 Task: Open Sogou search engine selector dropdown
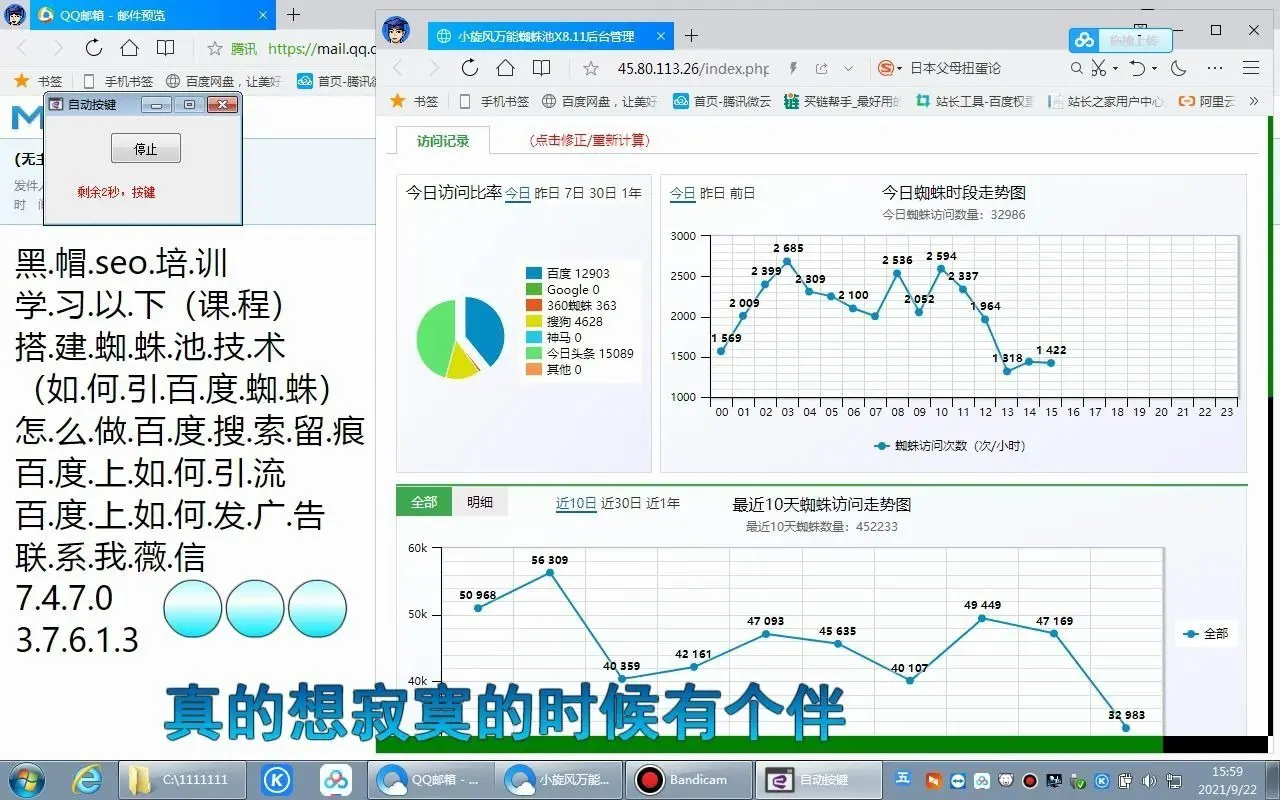pos(888,68)
